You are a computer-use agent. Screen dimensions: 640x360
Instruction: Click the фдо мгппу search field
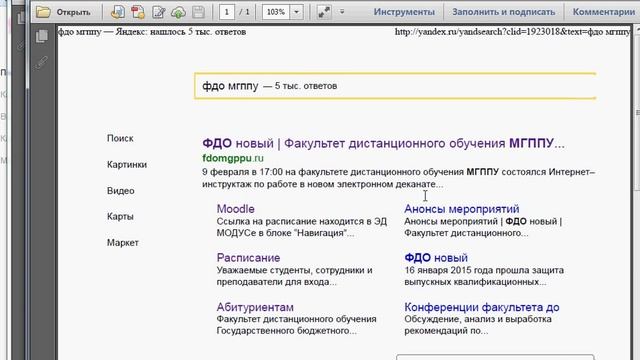pyautogui.click(x=395, y=86)
